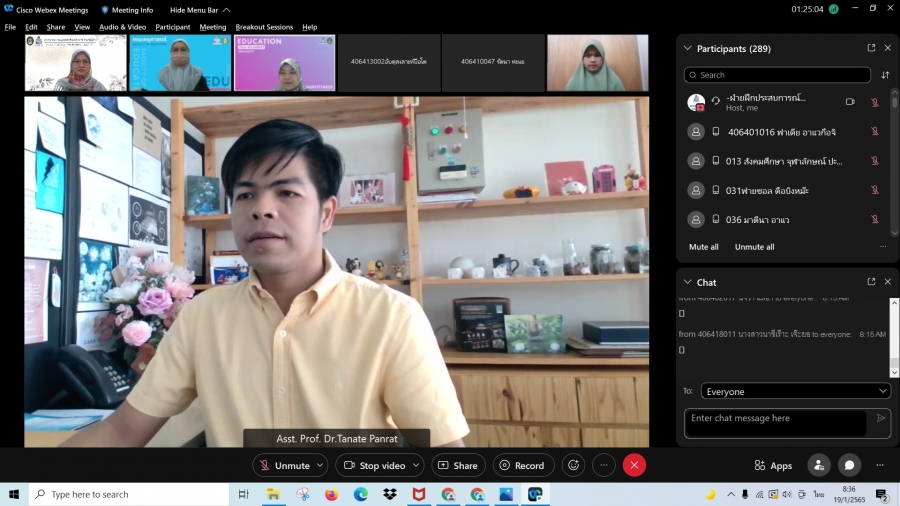The width and height of the screenshot is (900, 506).
Task: Collapse the Participants panel chevron
Action: coord(687,48)
